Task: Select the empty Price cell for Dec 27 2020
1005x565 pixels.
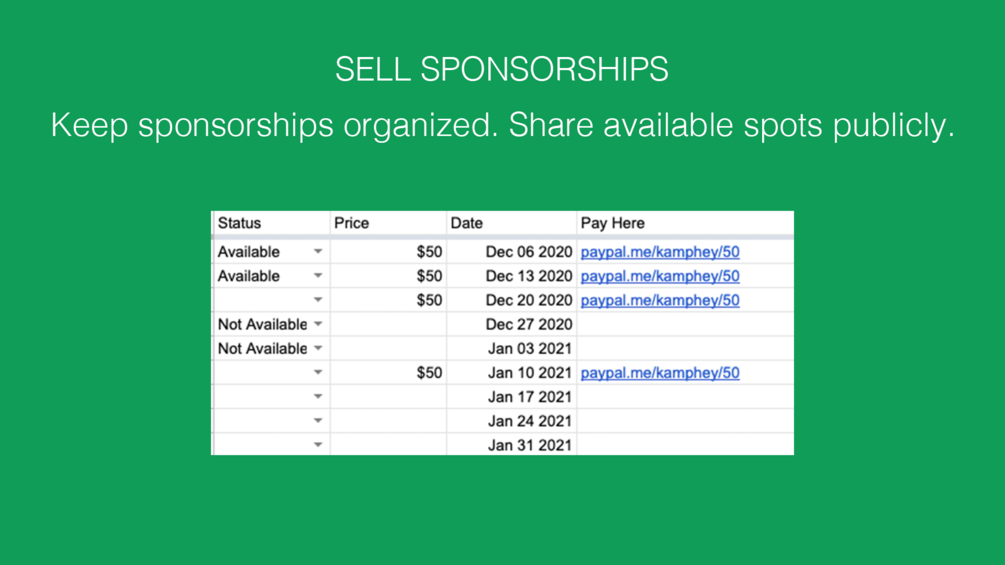Action: coord(388,324)
